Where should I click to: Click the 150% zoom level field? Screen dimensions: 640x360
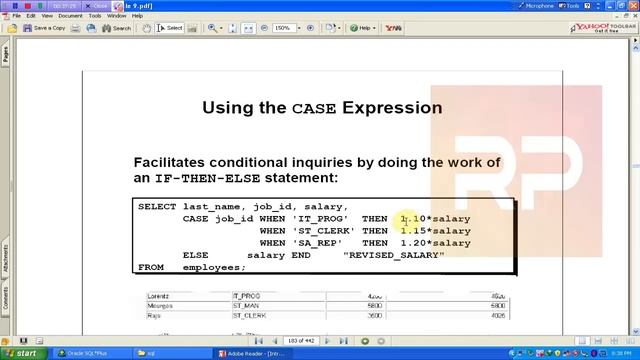point(283,28)
